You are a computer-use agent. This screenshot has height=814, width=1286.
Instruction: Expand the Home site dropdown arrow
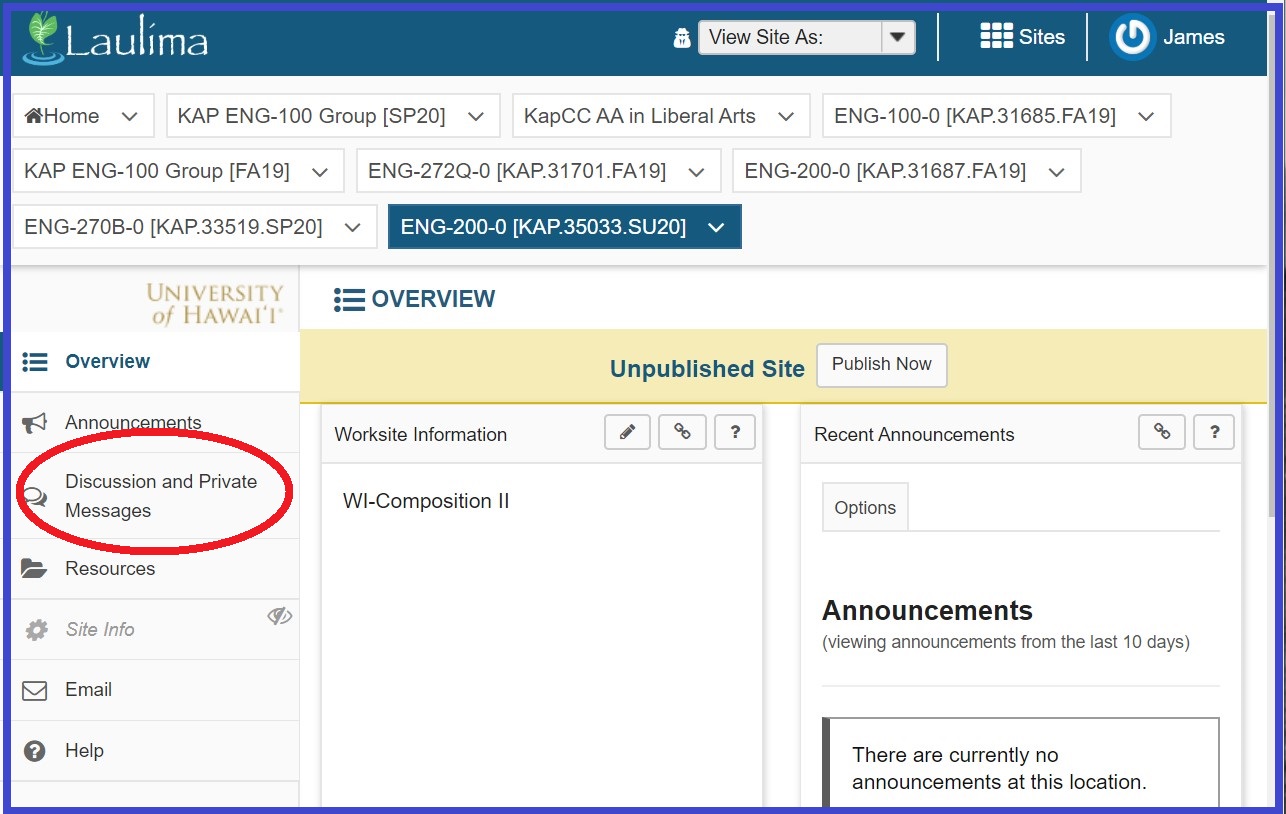129,116
